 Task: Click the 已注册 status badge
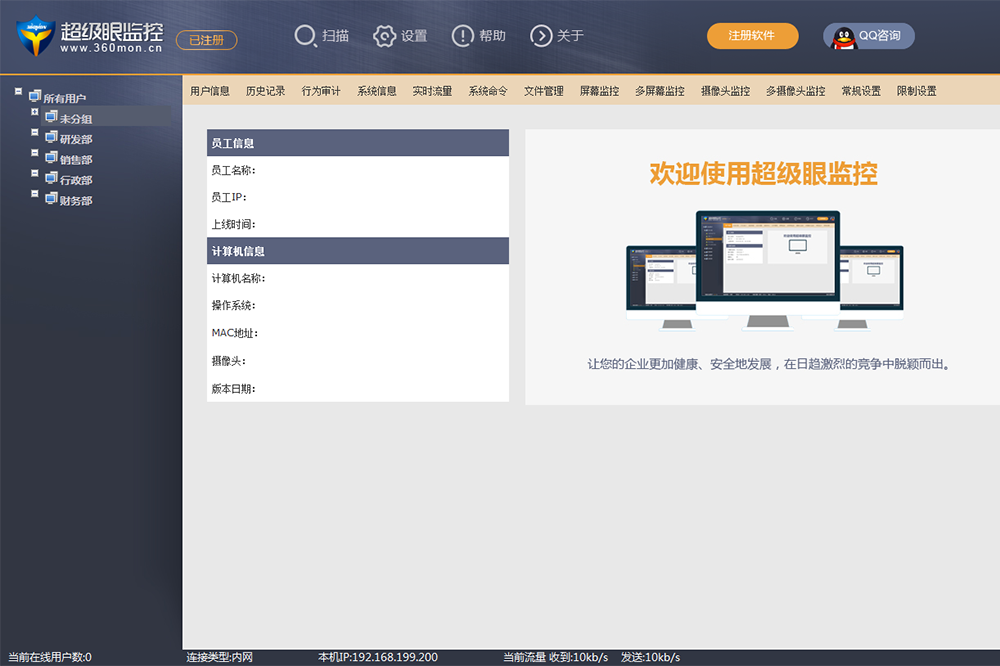point(207,40)
